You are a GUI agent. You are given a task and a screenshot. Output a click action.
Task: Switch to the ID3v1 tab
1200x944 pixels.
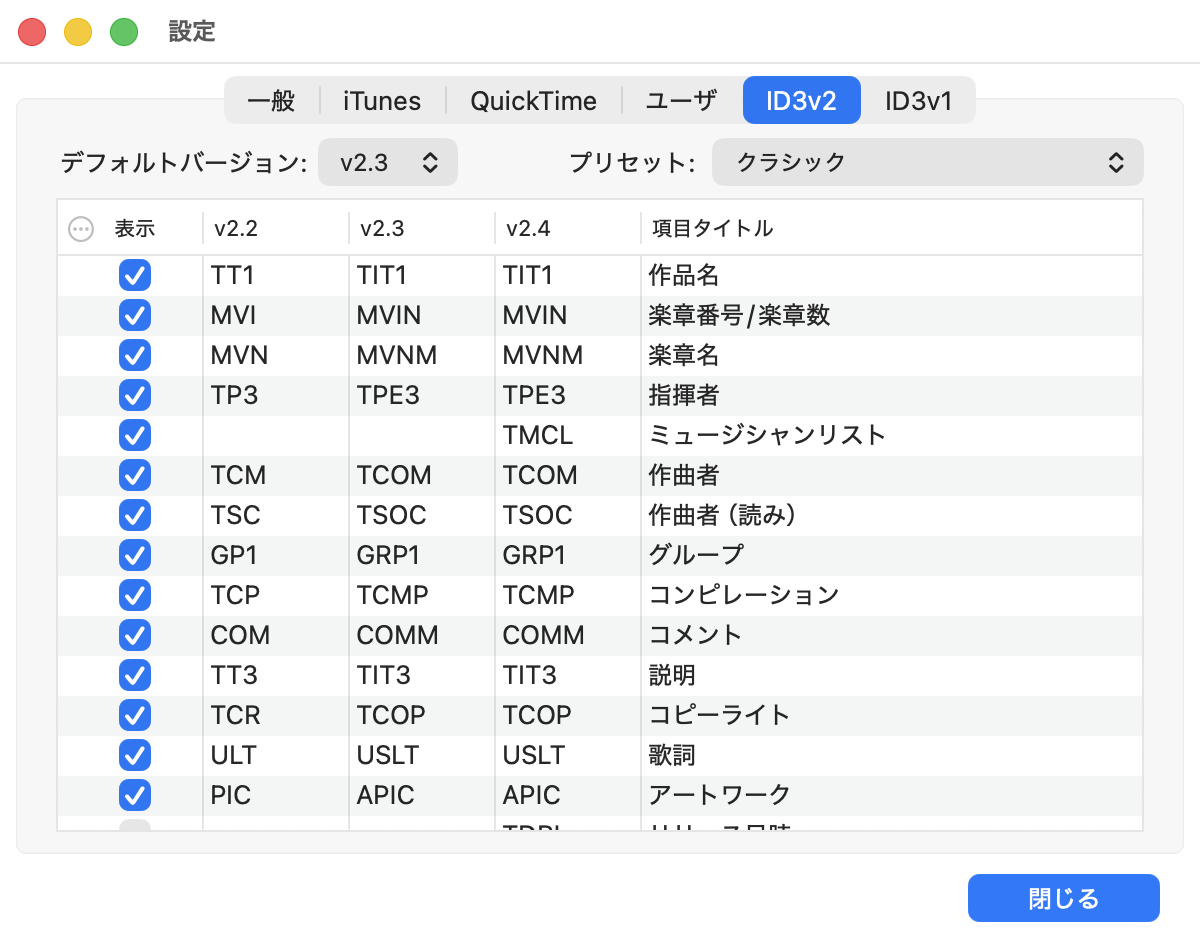point(918,101)
